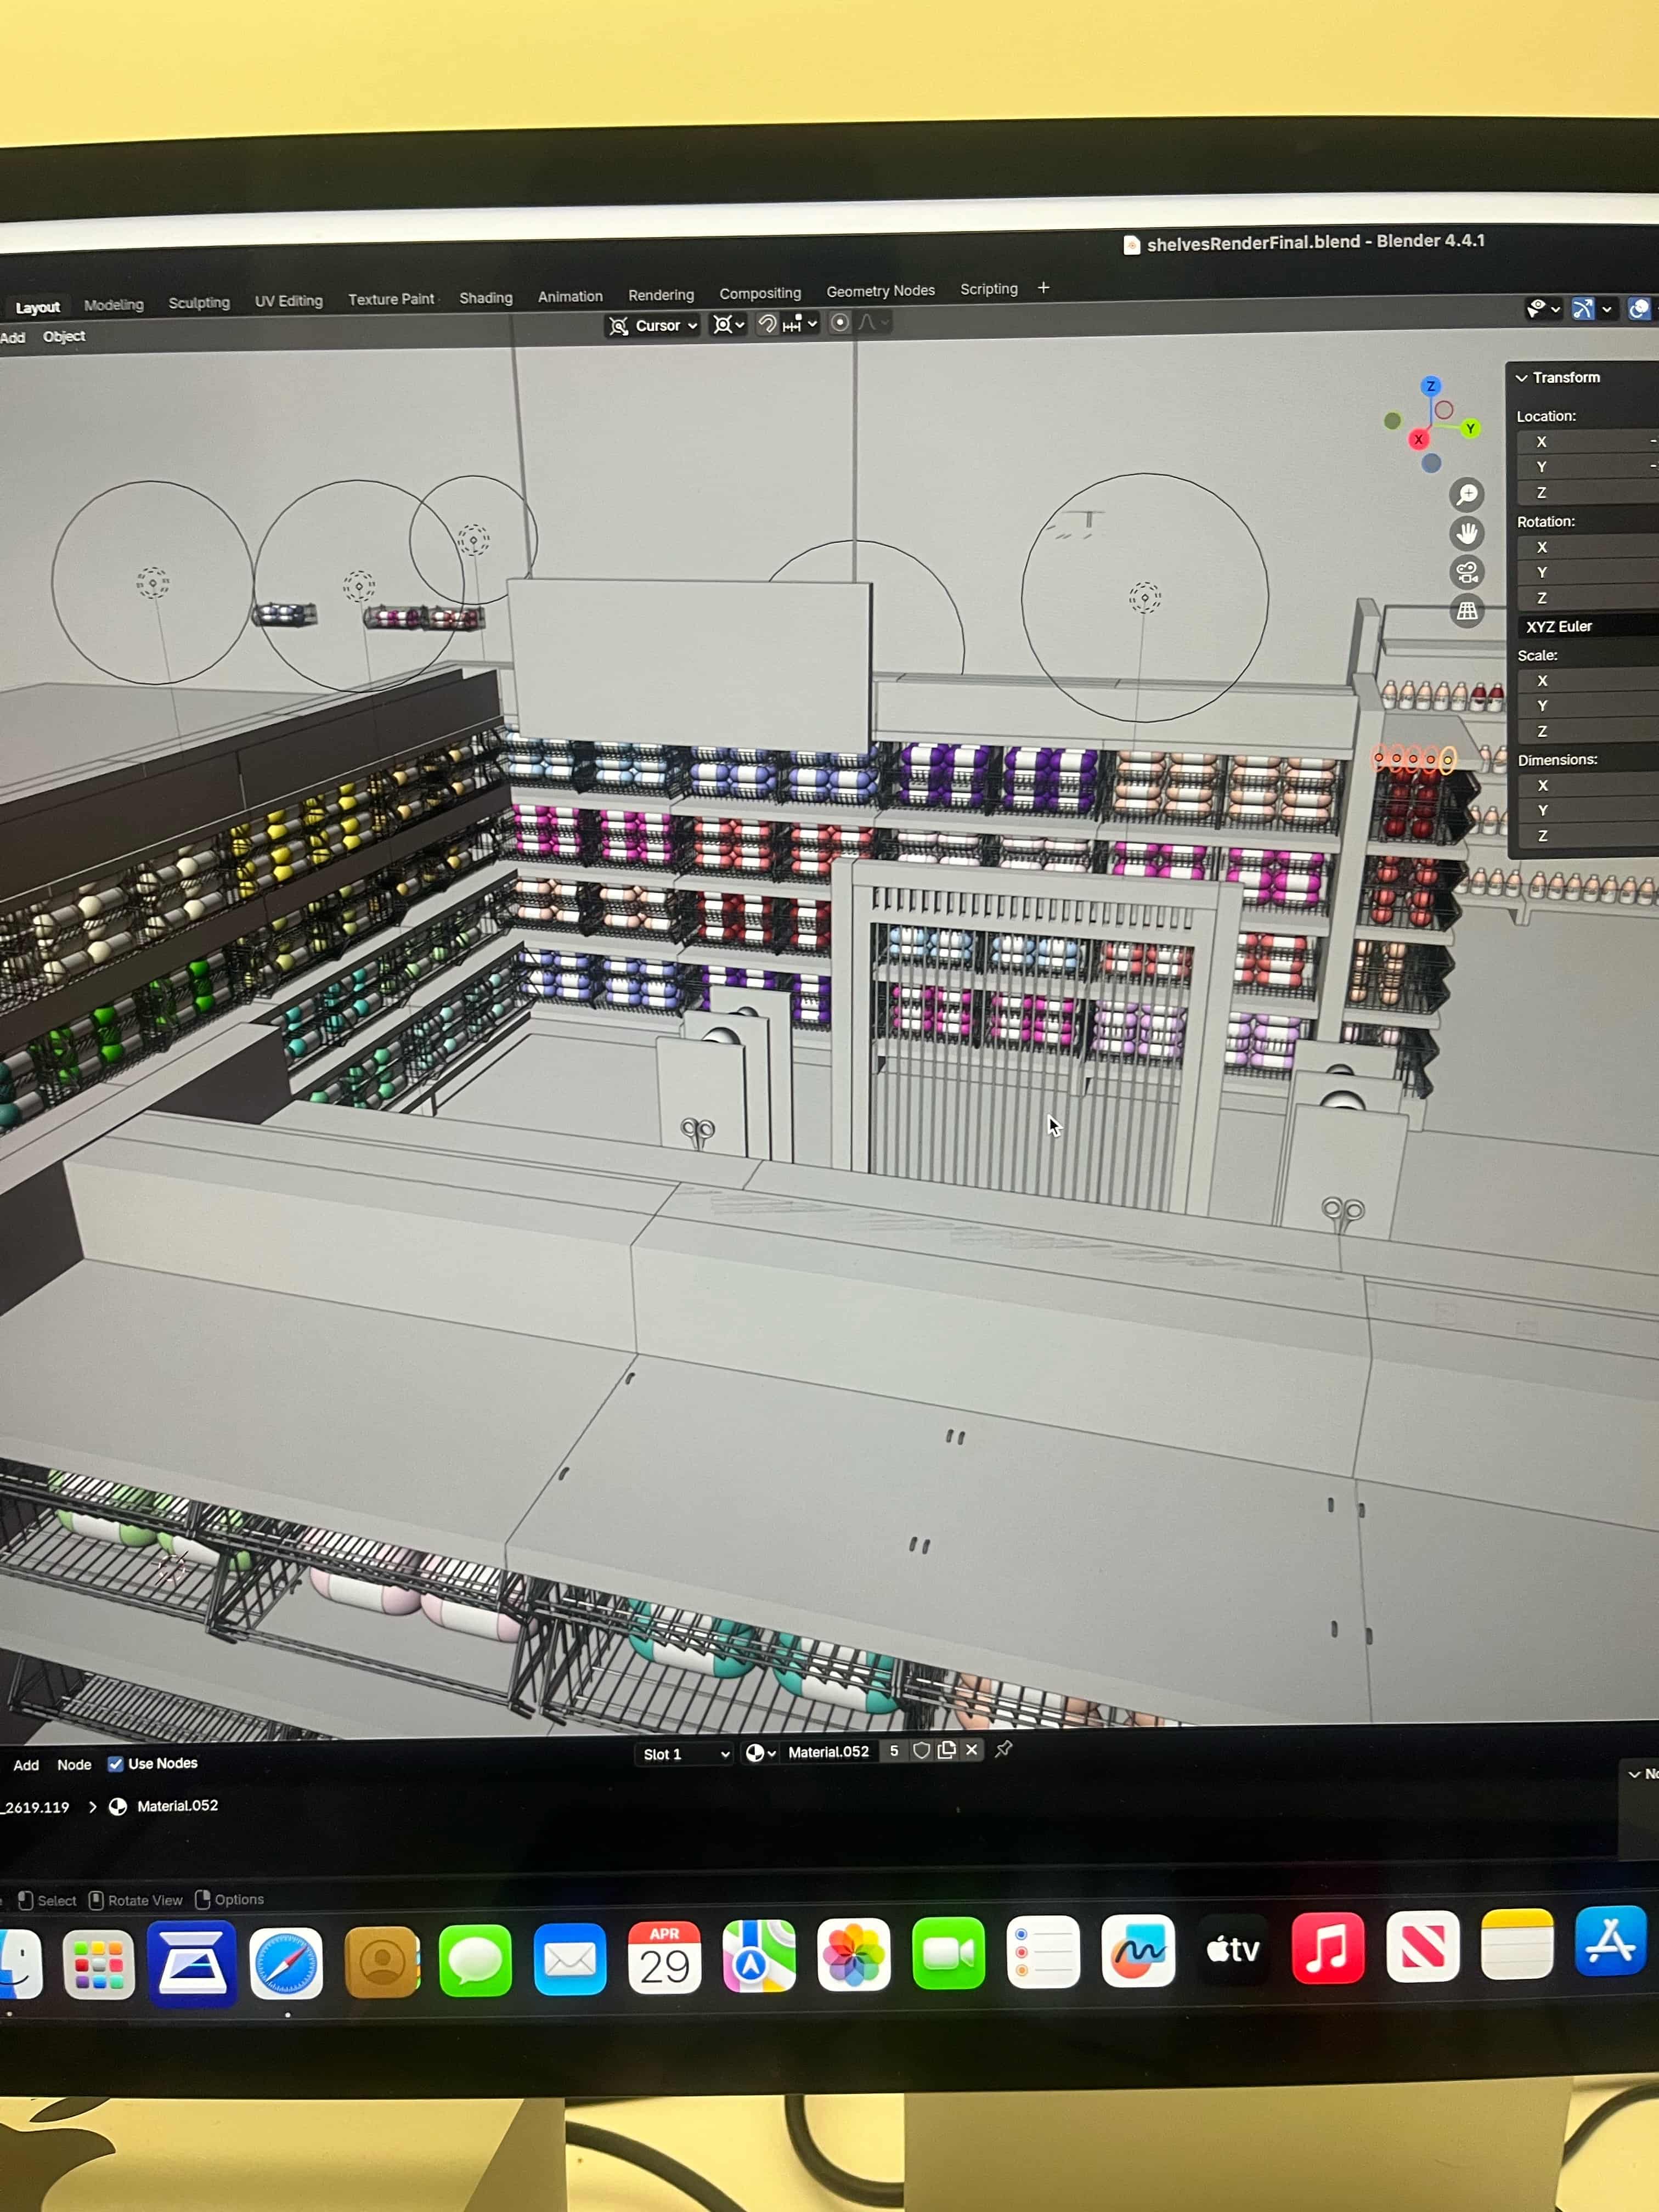Collapse the Transform panel
Image resolution: width=1659 pixels, height=2212 pixels.
[x=1521, y=378]
